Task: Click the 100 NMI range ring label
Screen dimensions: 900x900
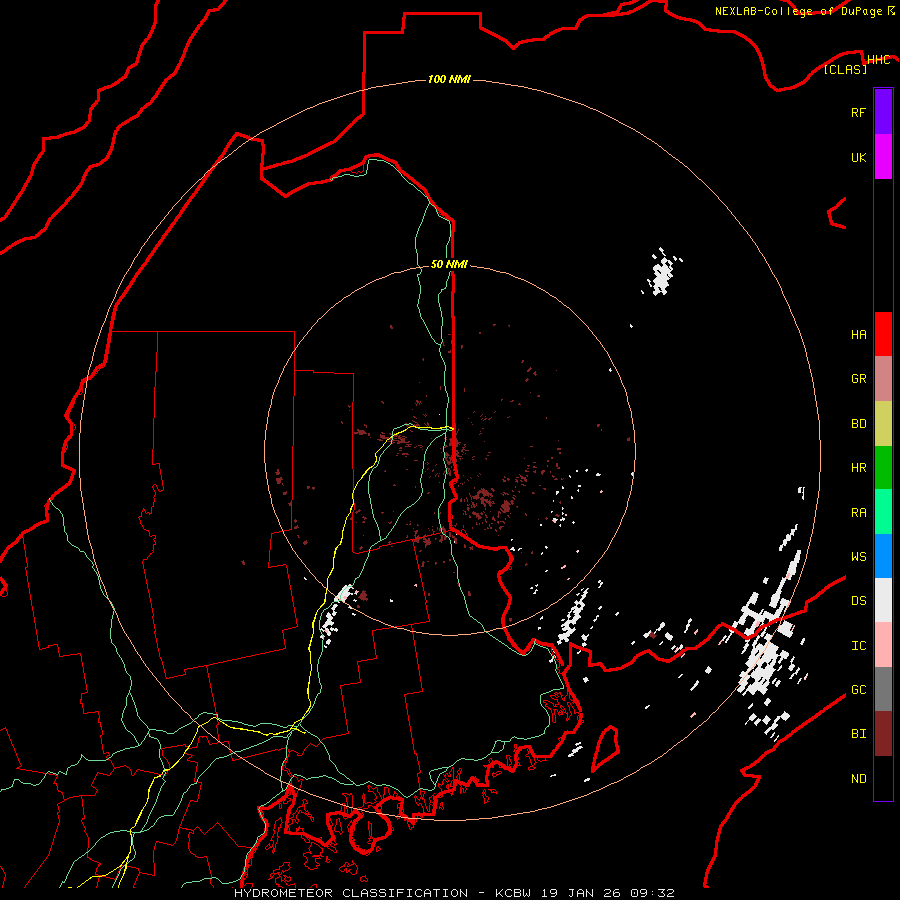Action: [x=449, y=79]
